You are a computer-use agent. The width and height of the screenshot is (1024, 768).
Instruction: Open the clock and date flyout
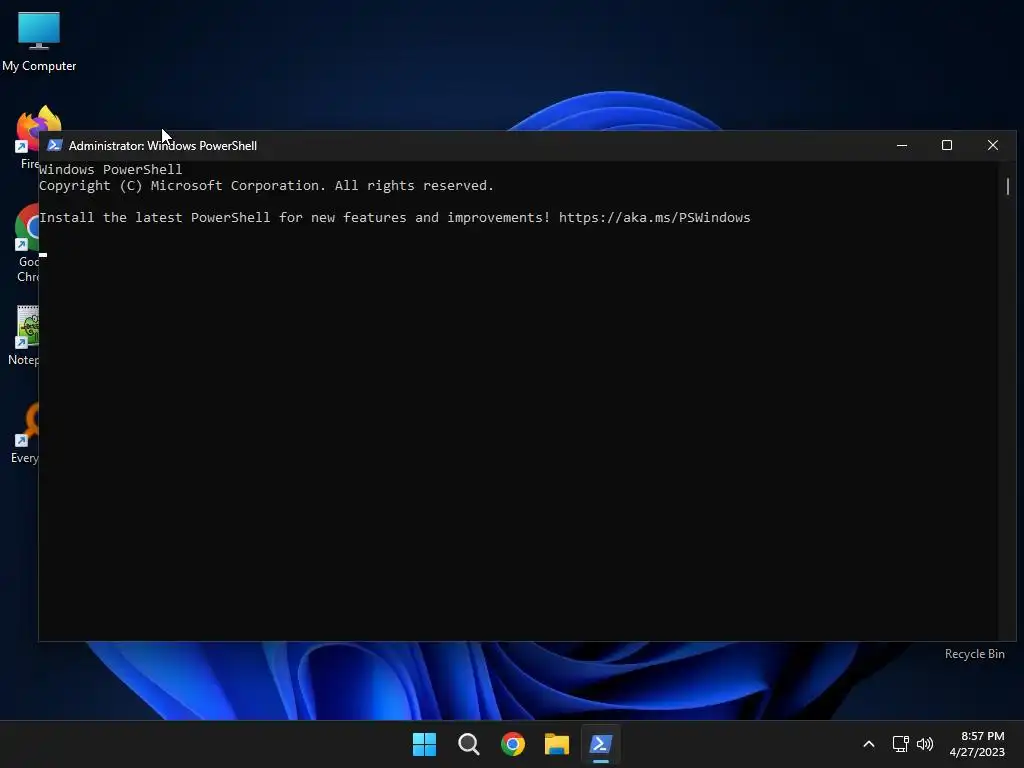pyautogui.click(x=977, y=744)
